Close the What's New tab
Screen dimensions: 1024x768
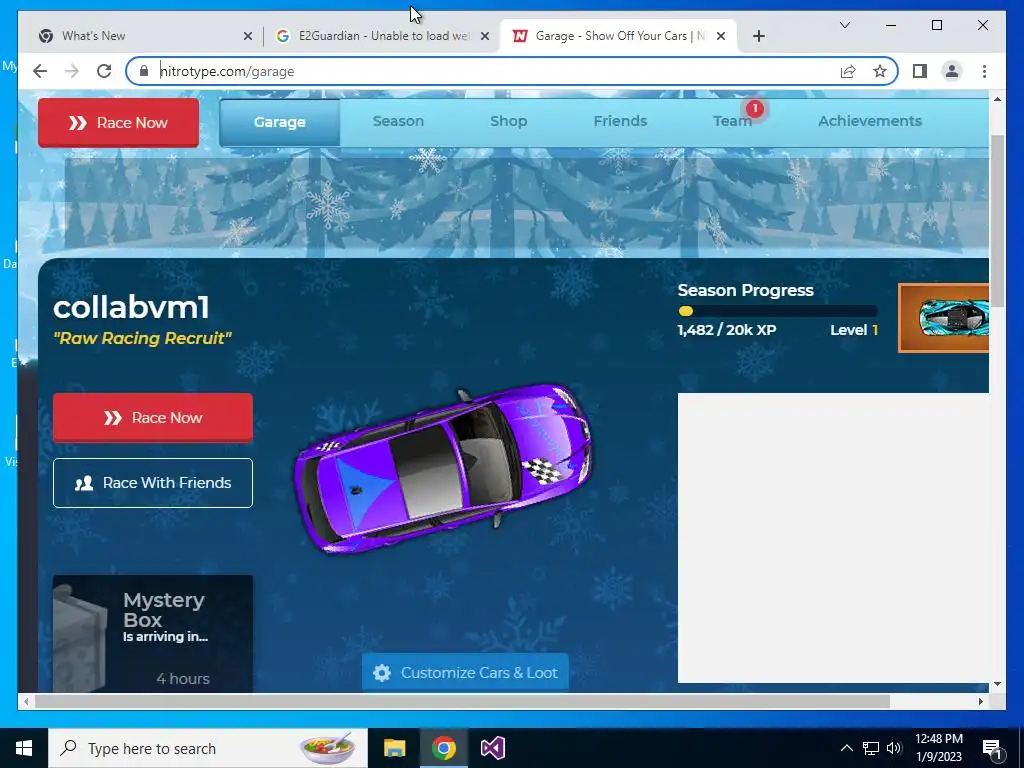pyautogui.click(x=248, y=36)
